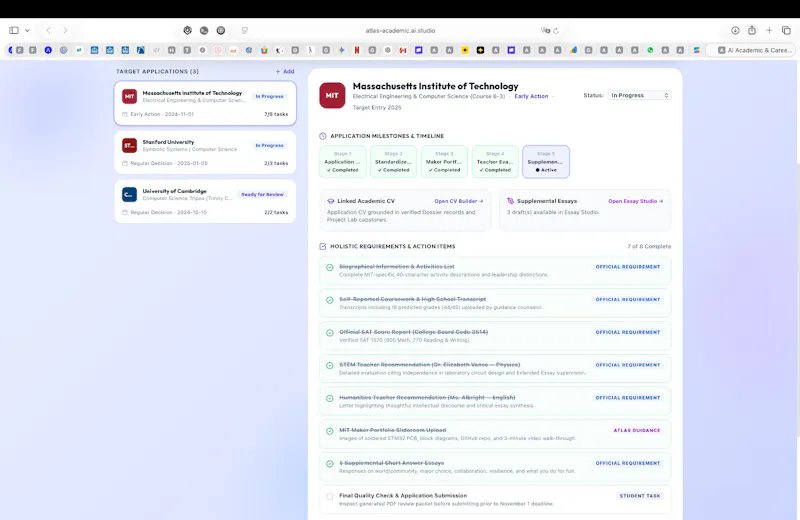Click clock icon beside Application Milestones heading
This screenshot has height=520, width=800.
coord(322,136)
